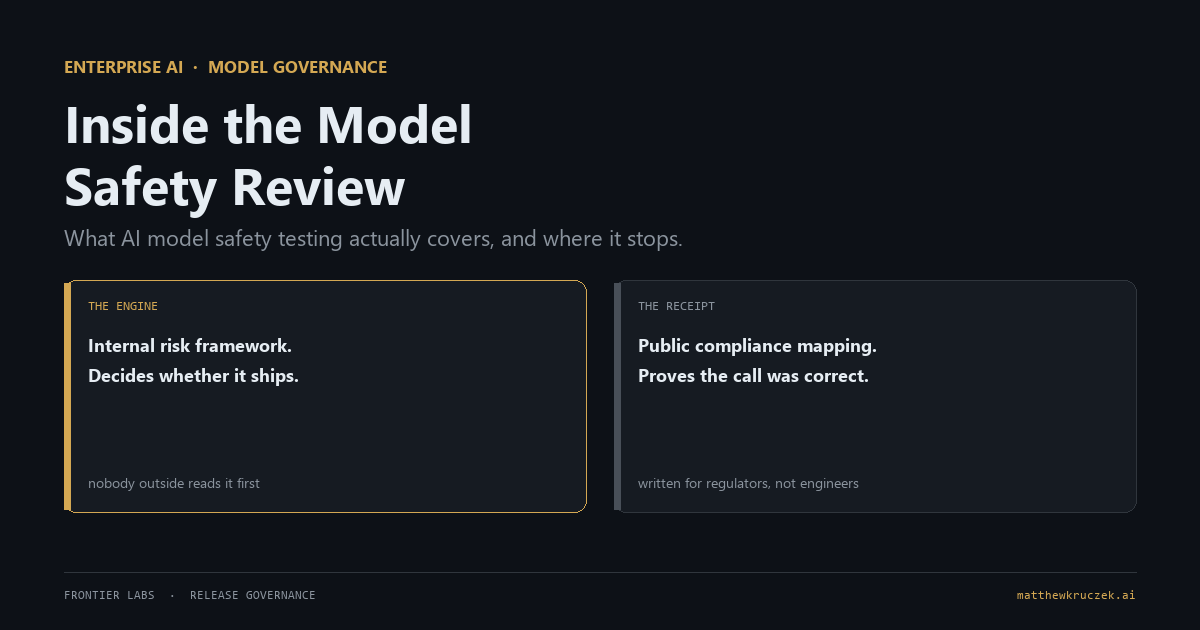Open the matthewkruczek.ai link

1076,595
